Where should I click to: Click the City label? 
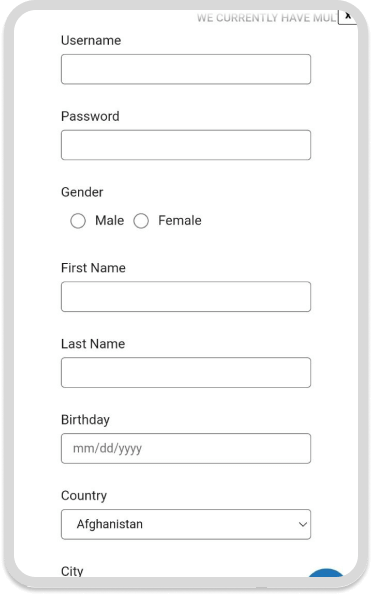(72, 571)
